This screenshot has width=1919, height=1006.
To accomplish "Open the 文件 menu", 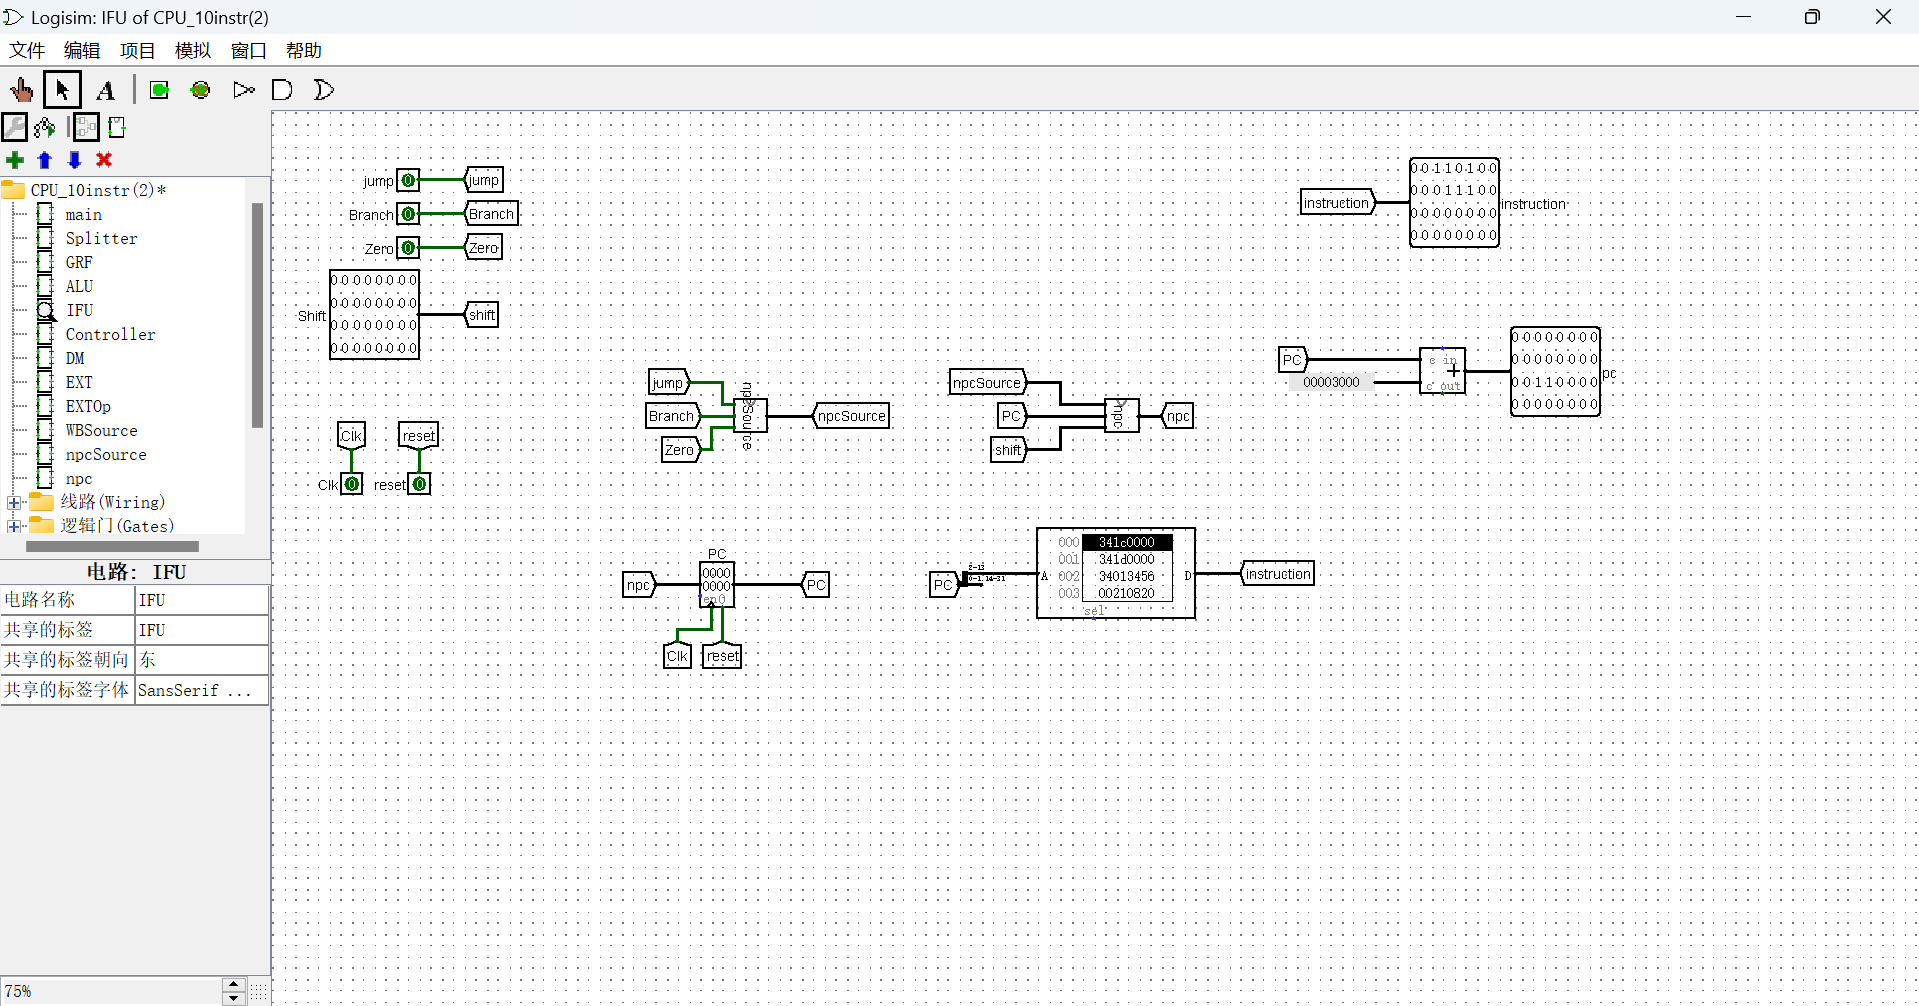I will click(x=27, y=51).
